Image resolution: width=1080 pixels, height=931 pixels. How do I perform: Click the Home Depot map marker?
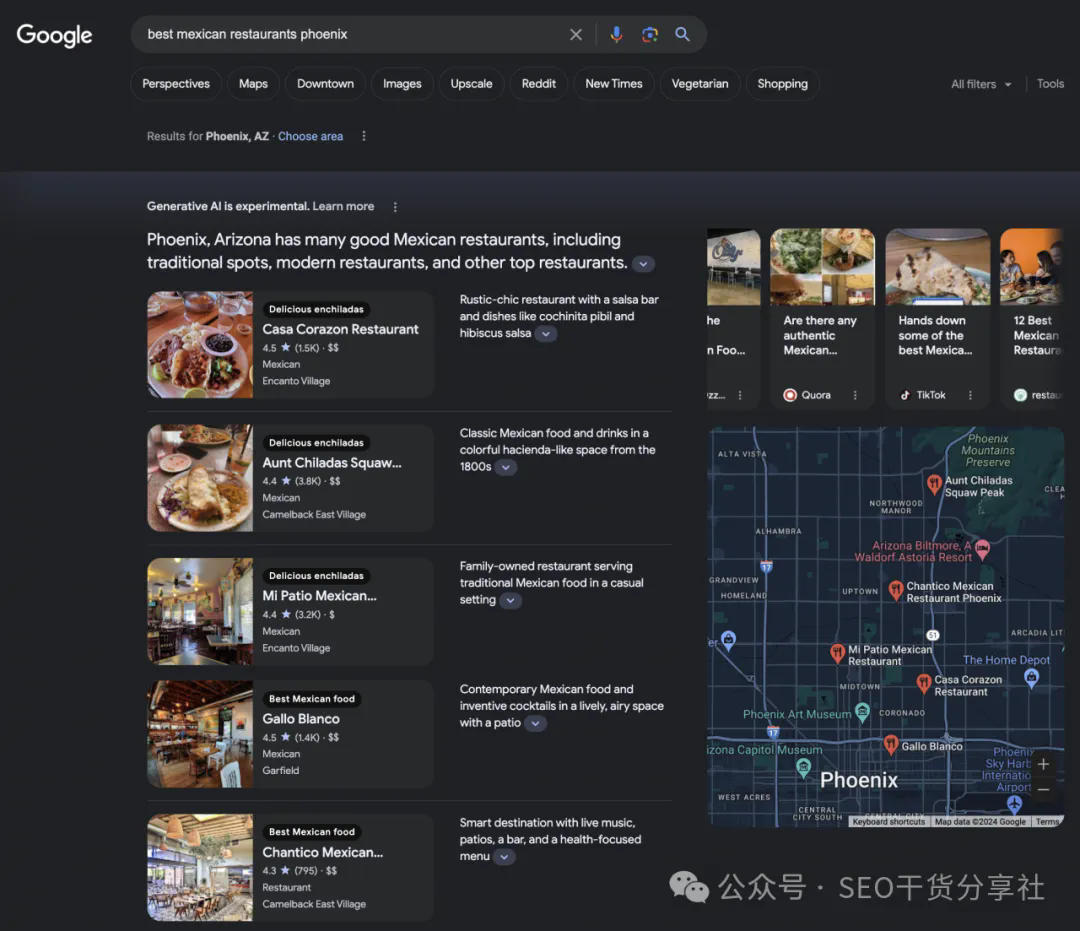(x=1031, y=678)
